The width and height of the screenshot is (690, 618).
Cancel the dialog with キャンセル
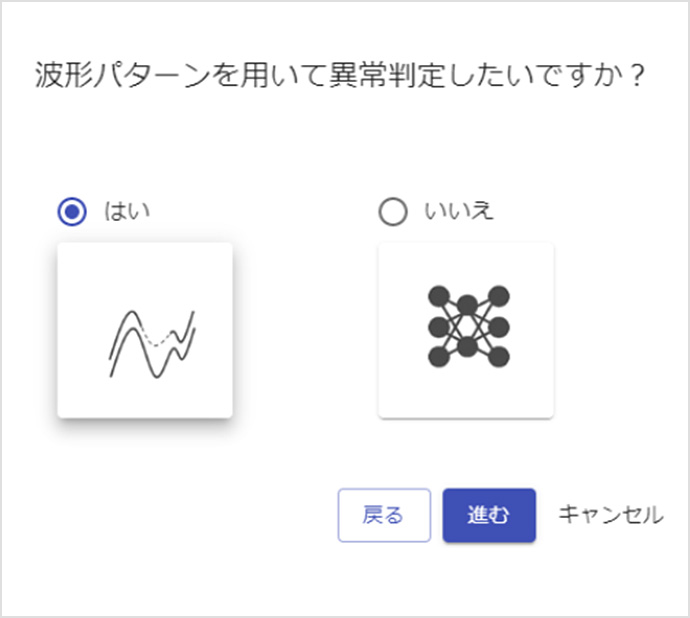point(609,515)
